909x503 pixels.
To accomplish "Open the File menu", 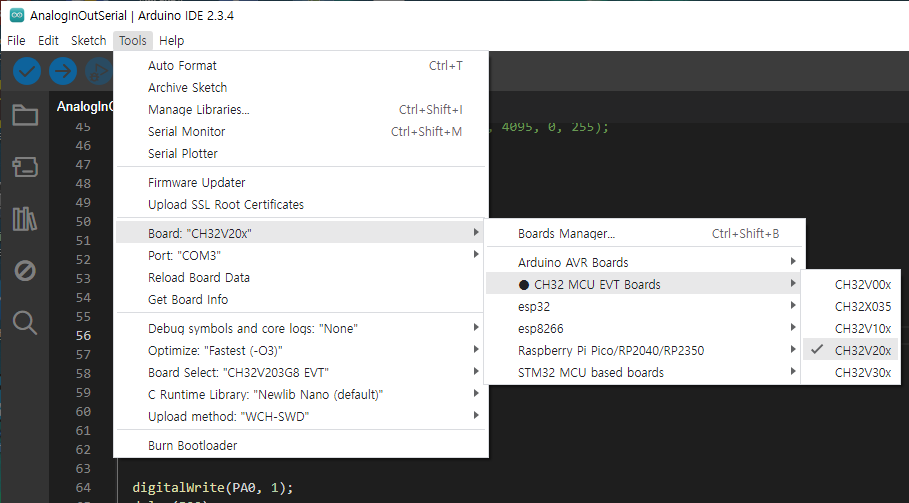I will click(x=16, y=41).
